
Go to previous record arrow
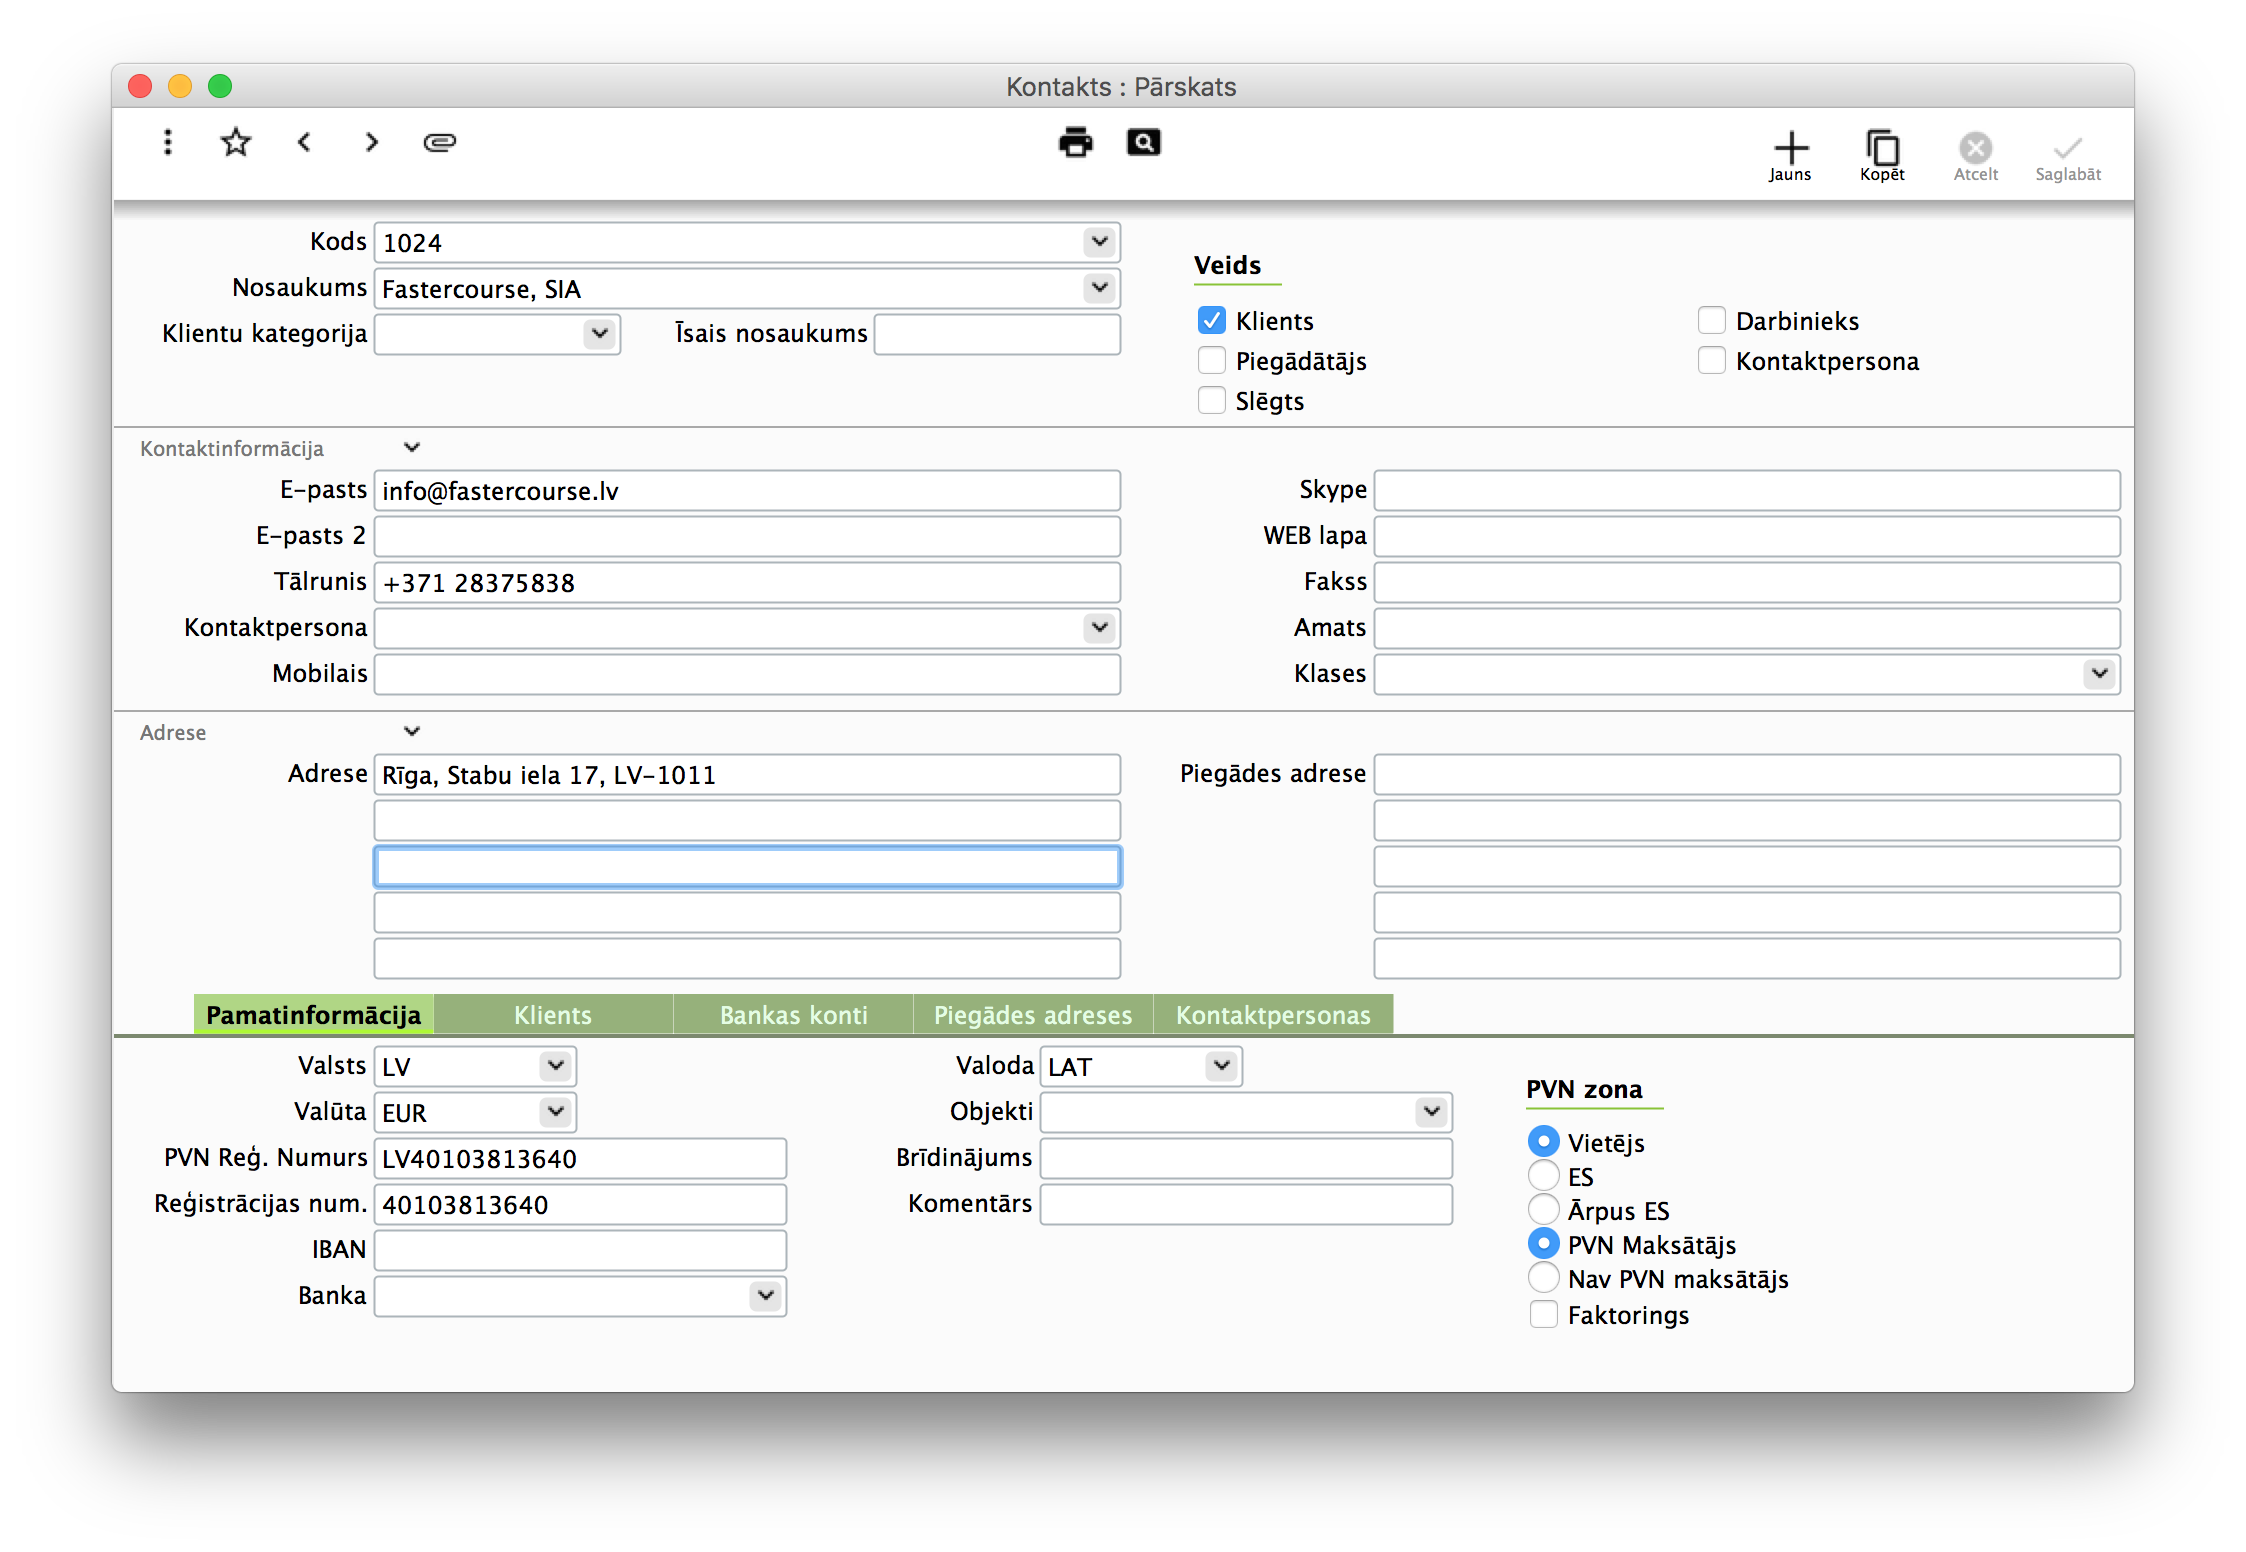tap(305, 142)
